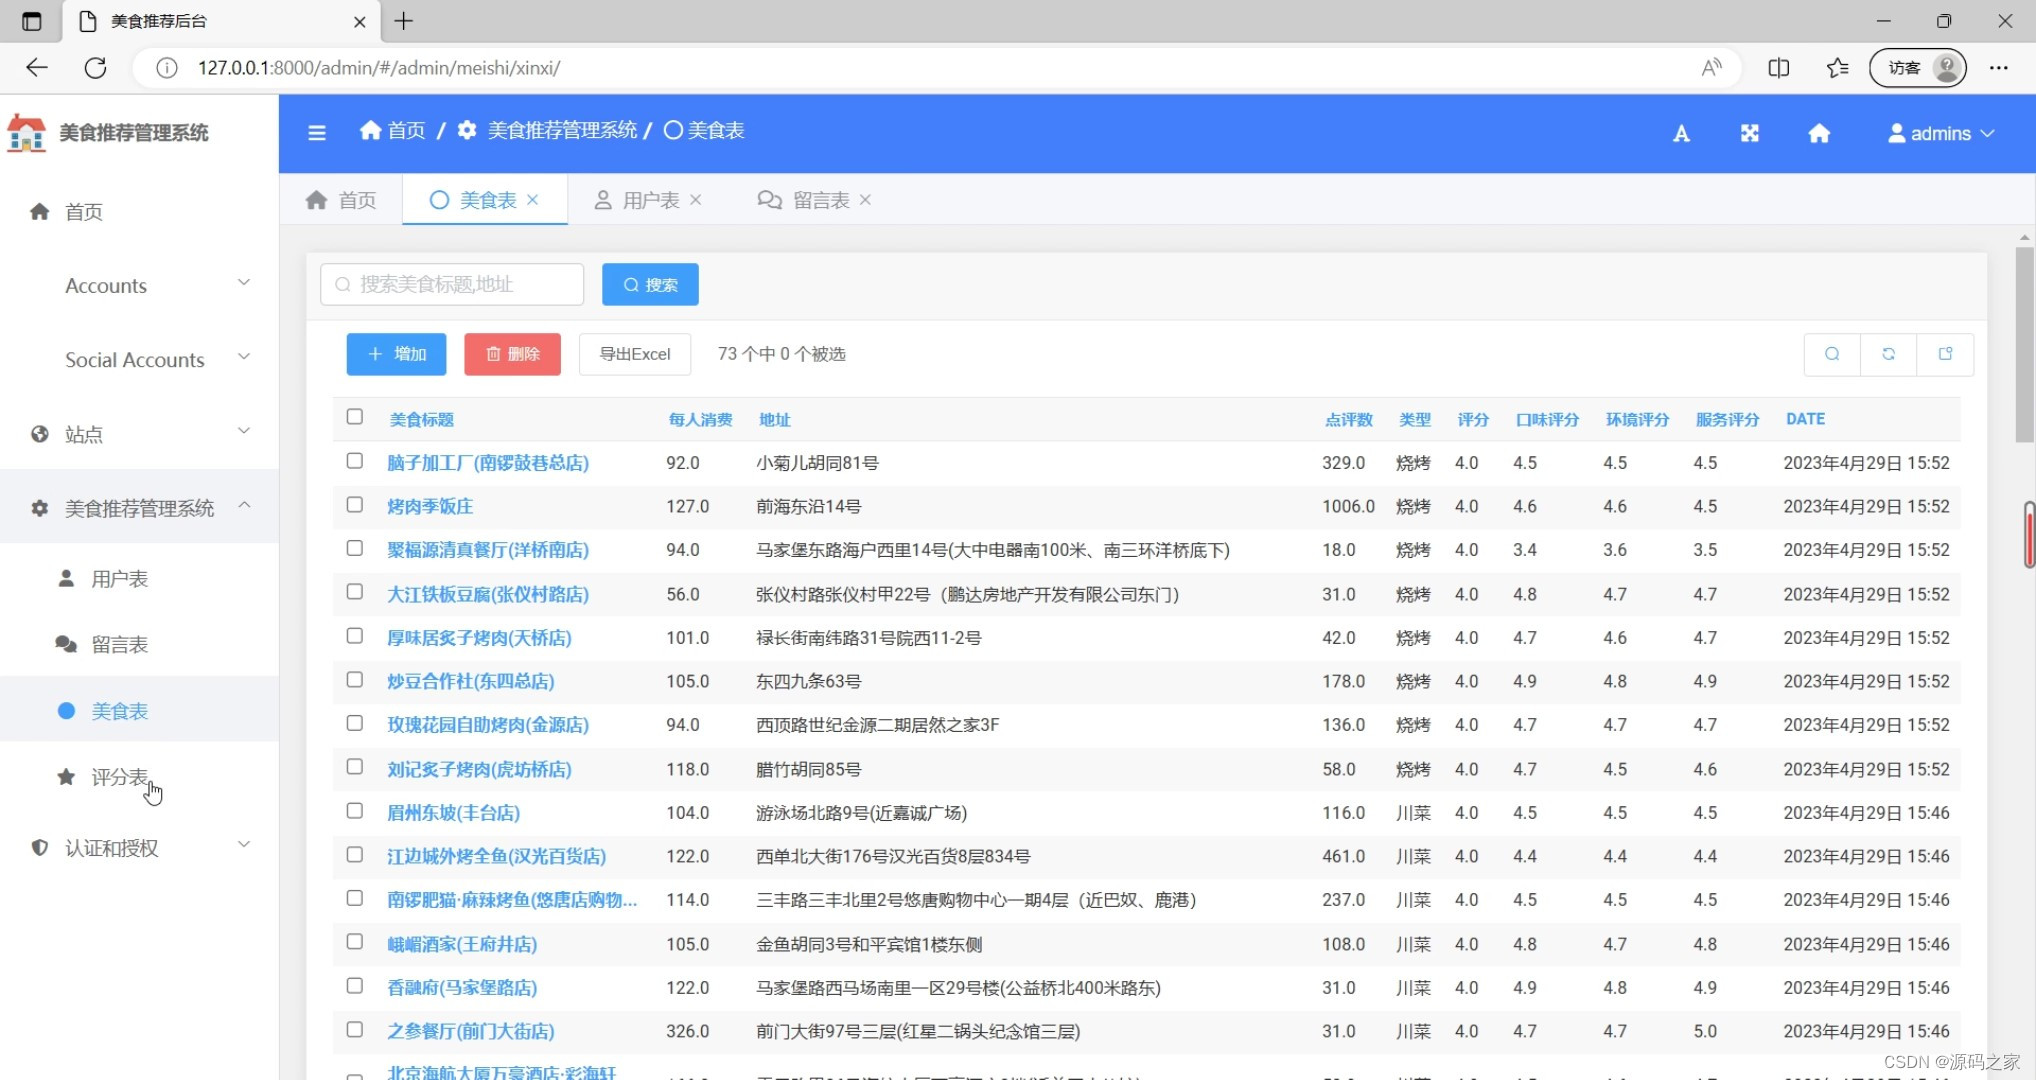The image size is (2036, 1080).
Task: Click open-in-new-window icon above table
Action: tap(1945, 354)
